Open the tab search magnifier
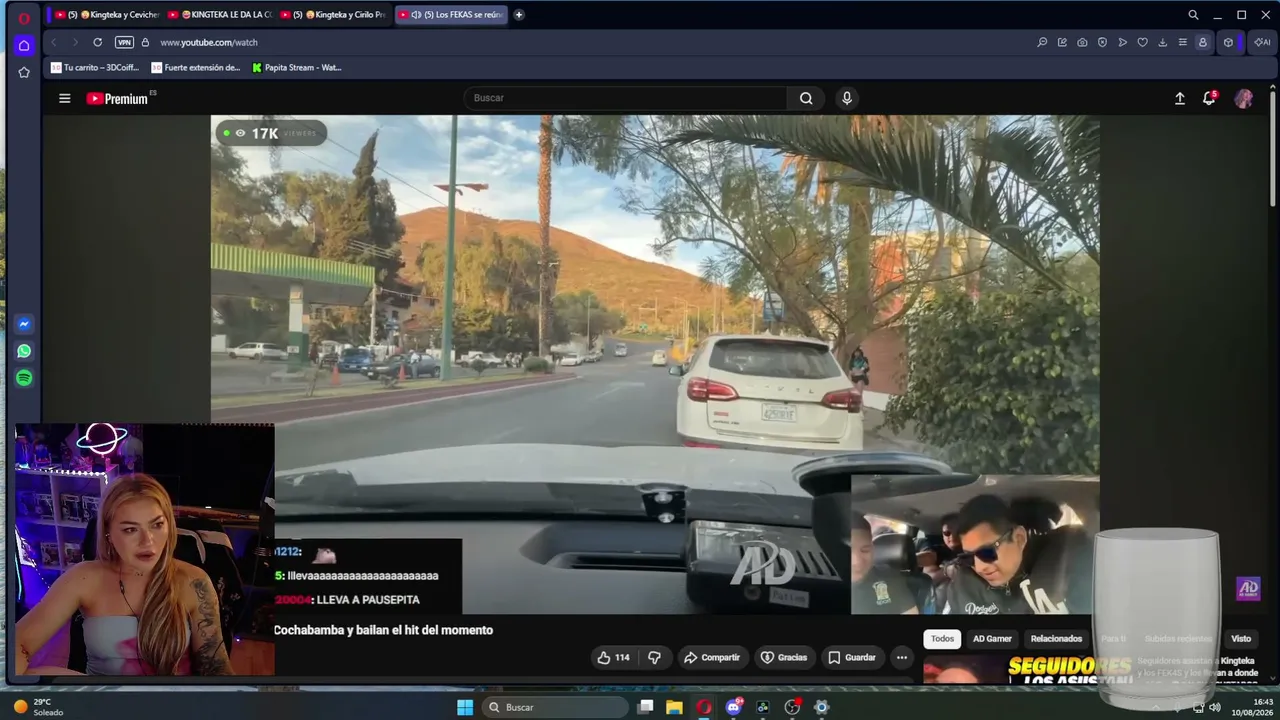Screen dimensions: 1280x720 point(1193,15)
